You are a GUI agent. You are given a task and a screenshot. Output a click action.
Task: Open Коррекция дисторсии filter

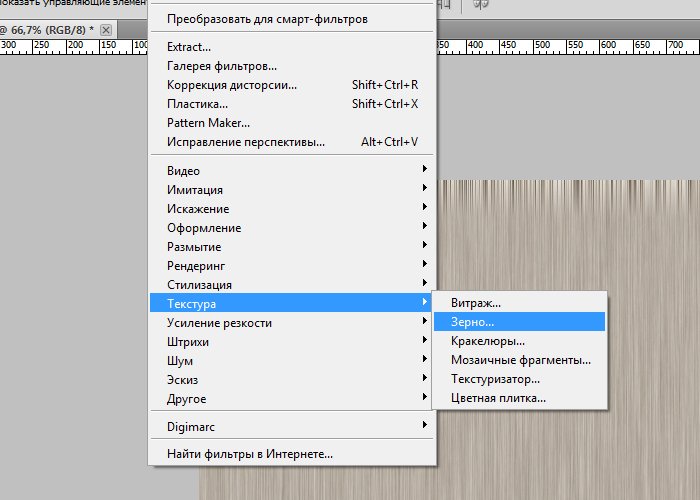click(x=231, y=85)
